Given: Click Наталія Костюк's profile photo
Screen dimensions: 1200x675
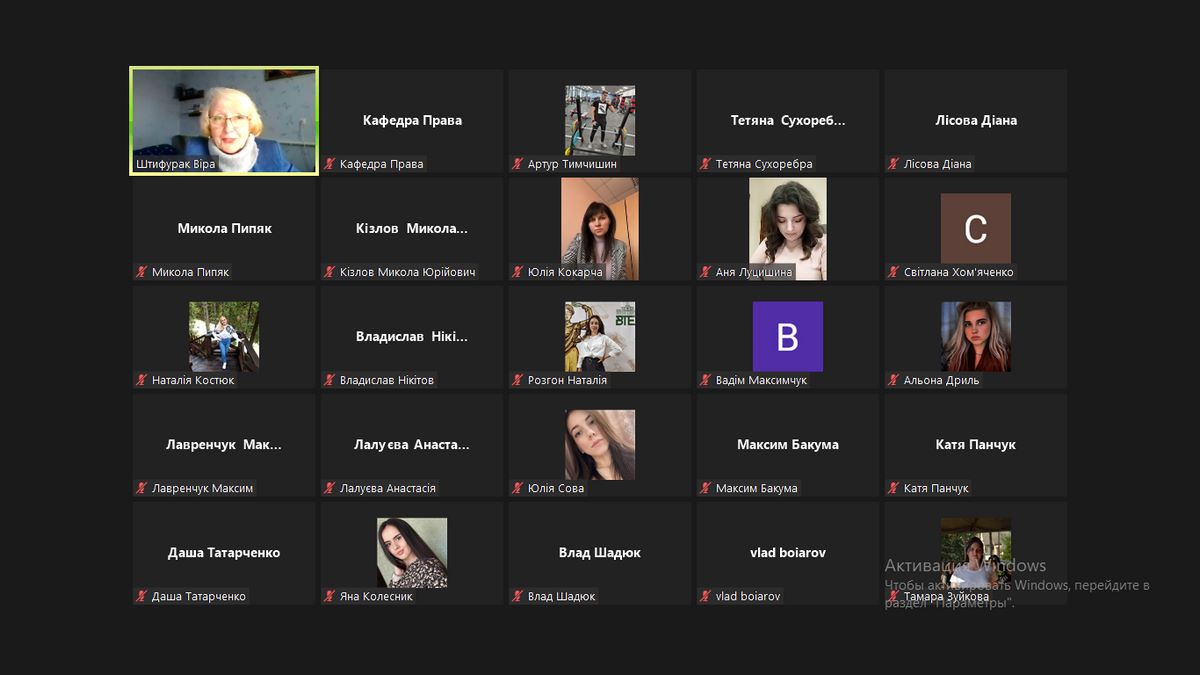Looking at the screenshot, I should click(224, 336).
